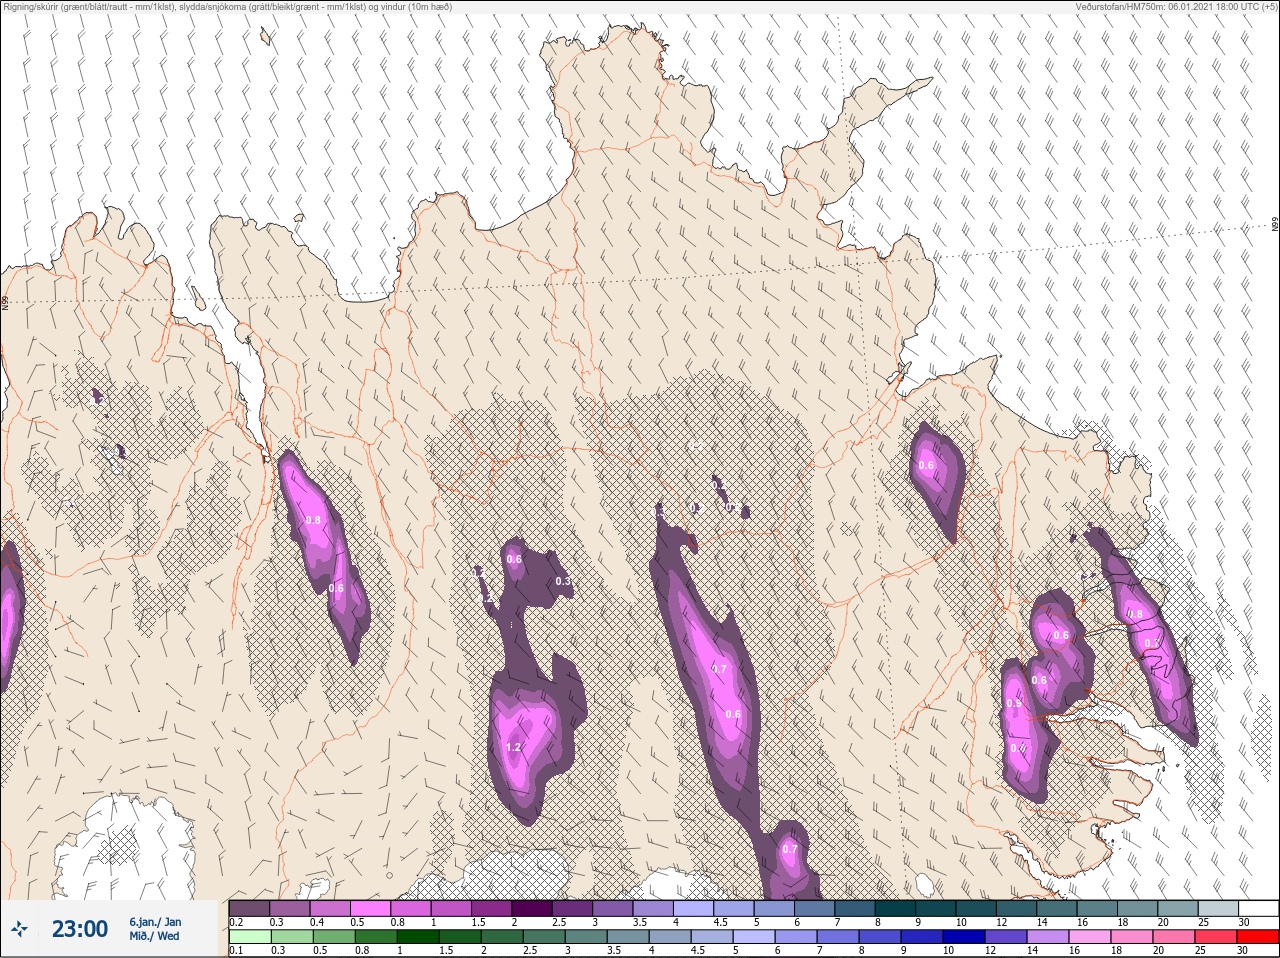The height and width of the screenshot is (958, 1280).
Task: Click the 0.9 precipitation value on the map
Action: click(1014, 704)
